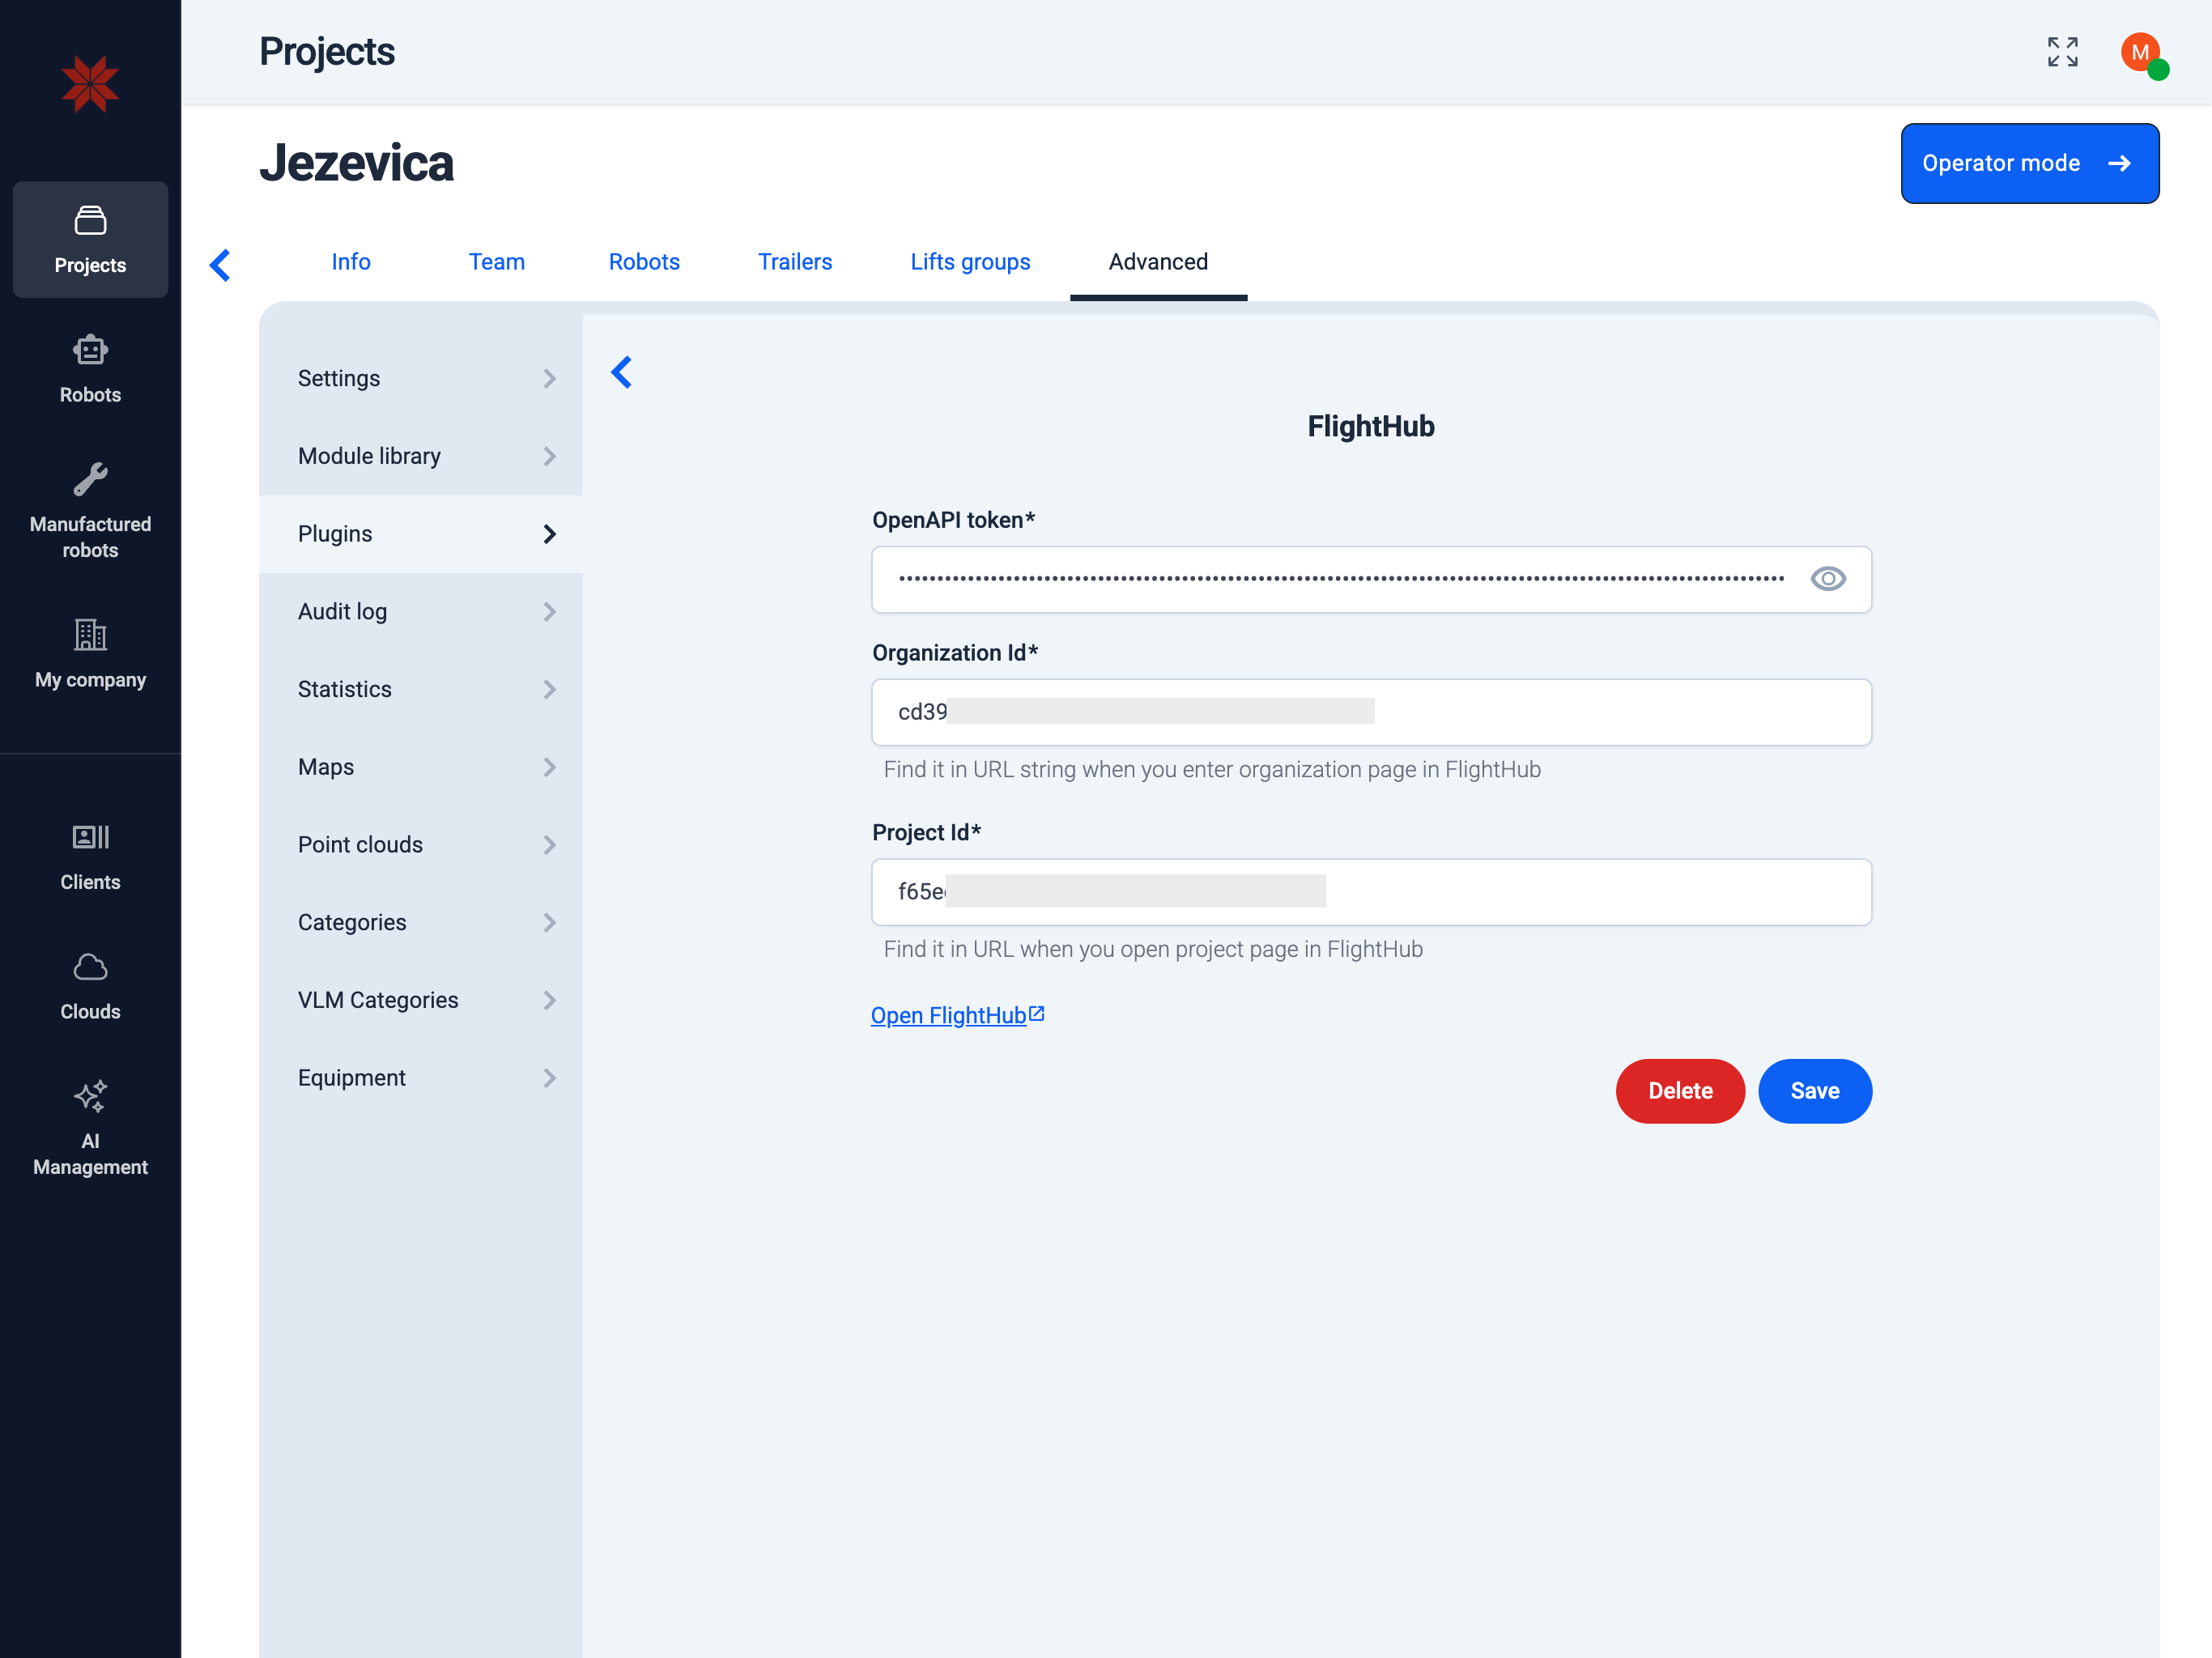Open Projects in the sidebar

[x=90, y=240]
